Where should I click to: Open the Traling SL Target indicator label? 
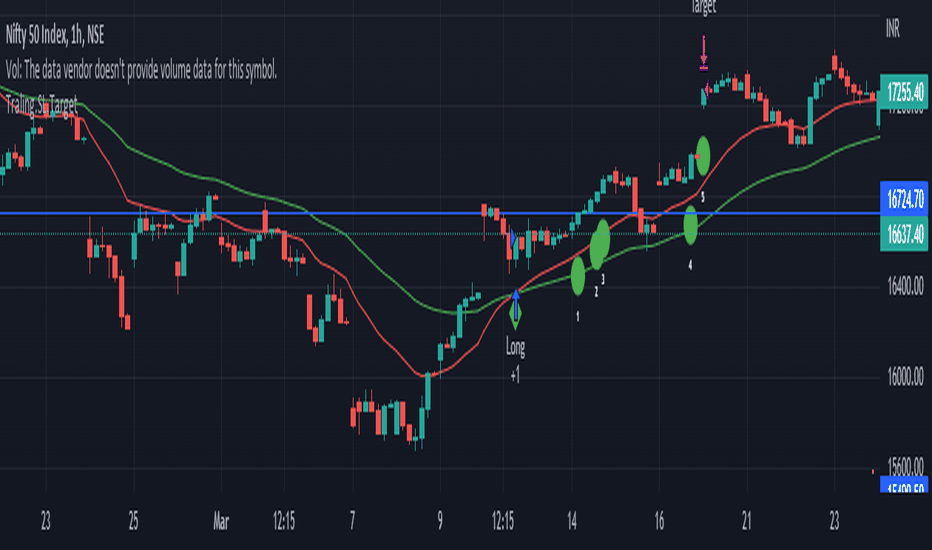click(x=42, y=105)
